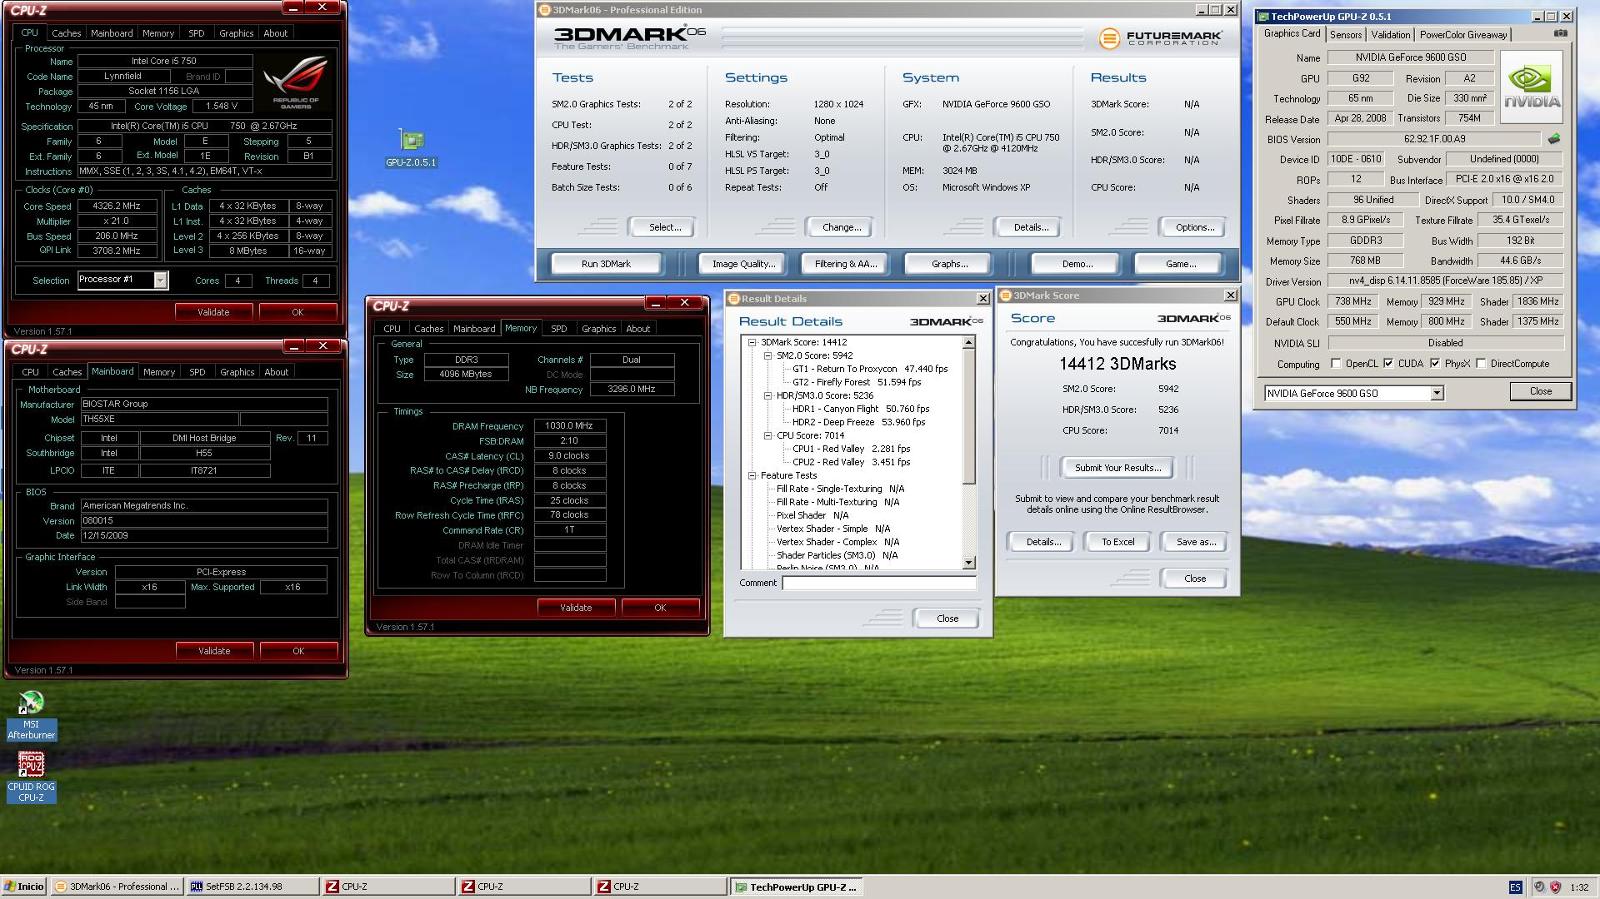1600x899 pixels.
Task: Switch to TechPowerUp GPU-Z taskbar item
Action: pyautogui.click(x=795, y=886)
